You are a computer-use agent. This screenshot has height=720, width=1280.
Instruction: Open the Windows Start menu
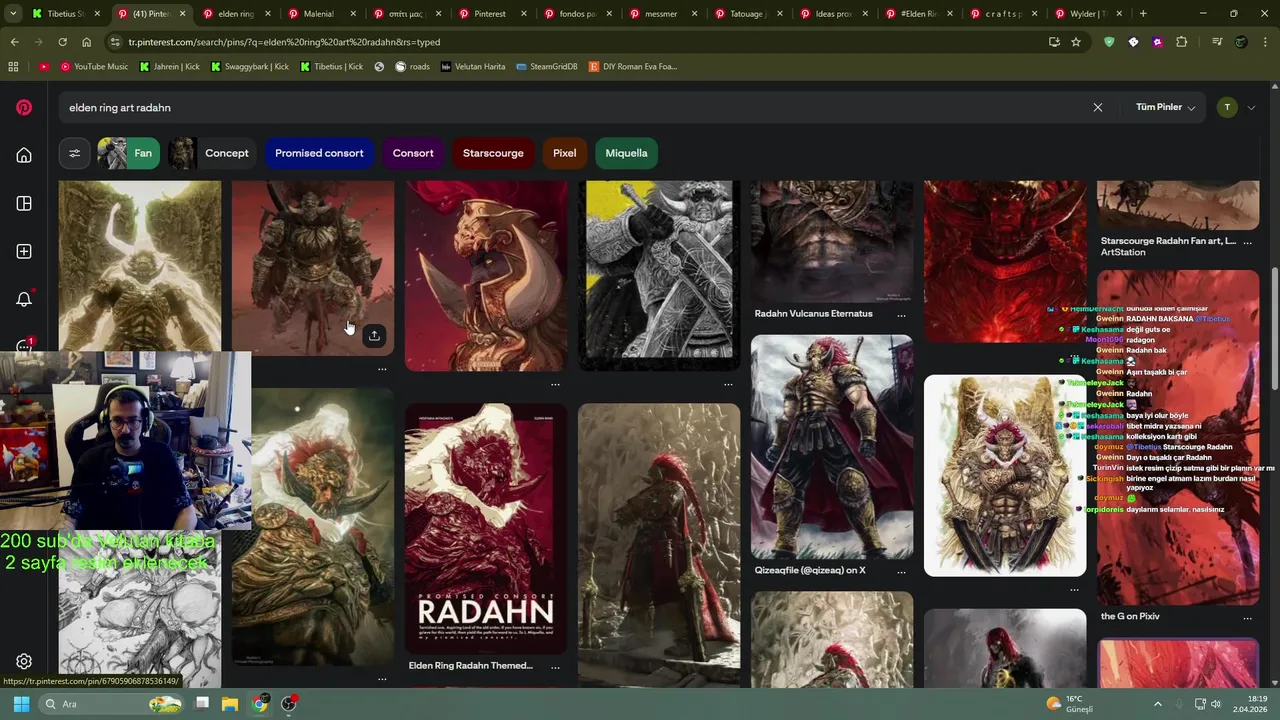click(22, 704)
